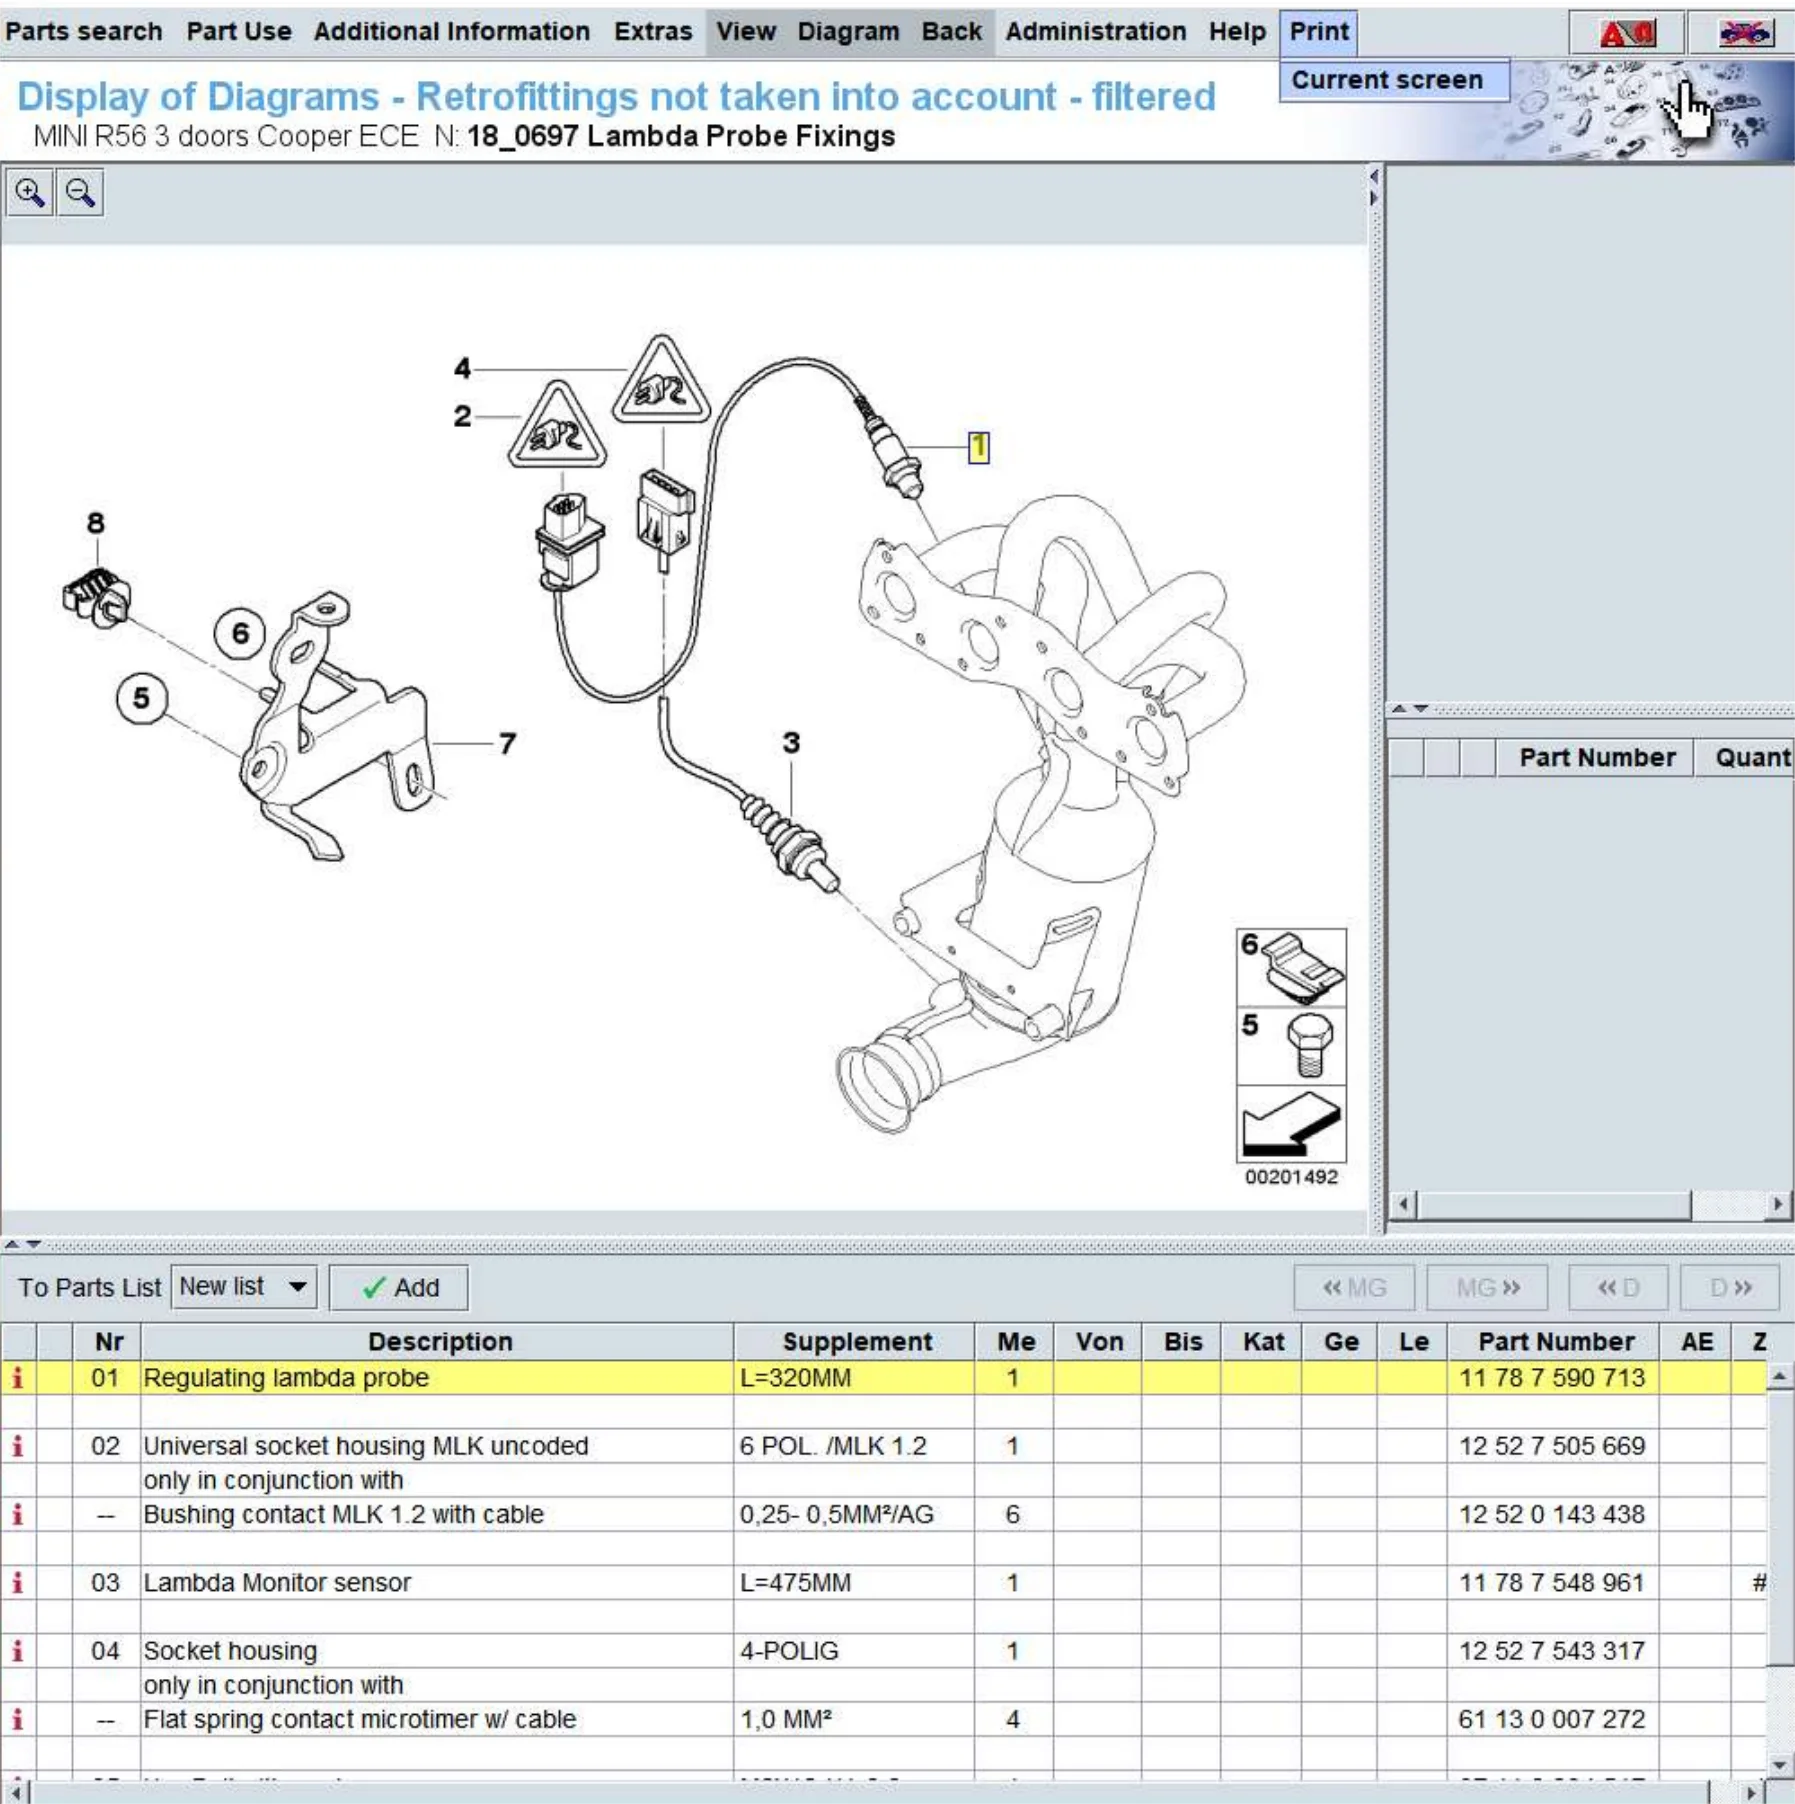Open the Extras menu
This screenshot has height=1804, width=1795.
653,32
